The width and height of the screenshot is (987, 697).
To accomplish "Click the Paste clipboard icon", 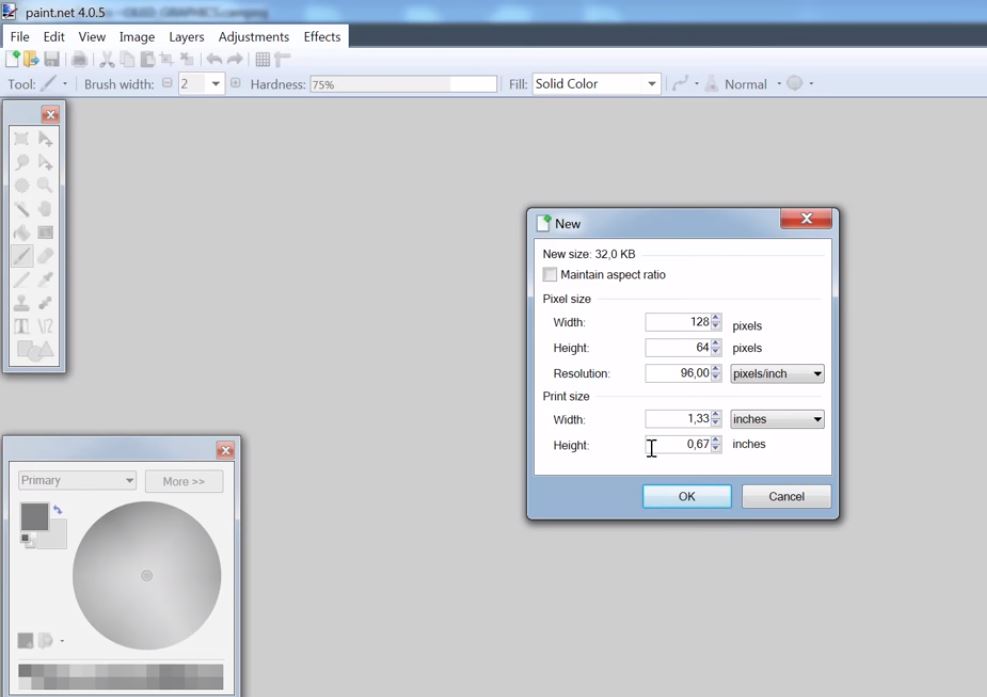I will pos(147,59).
